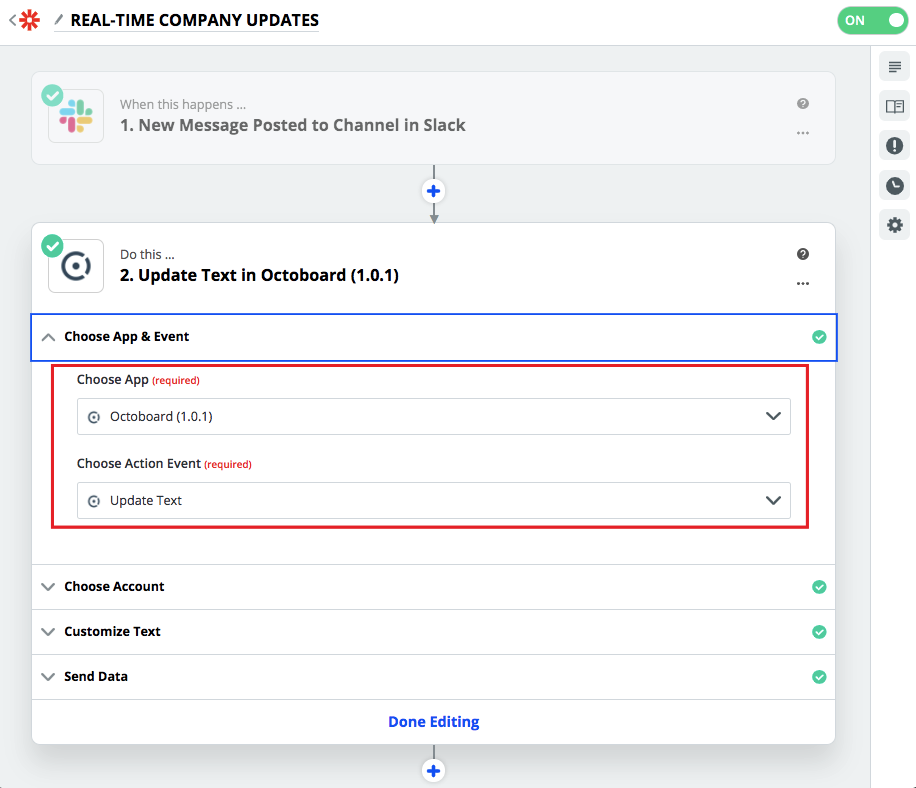The image size is (916, 788).
Task: Click the green checkmark on Send Data row
Action: (x=819, y=676)
